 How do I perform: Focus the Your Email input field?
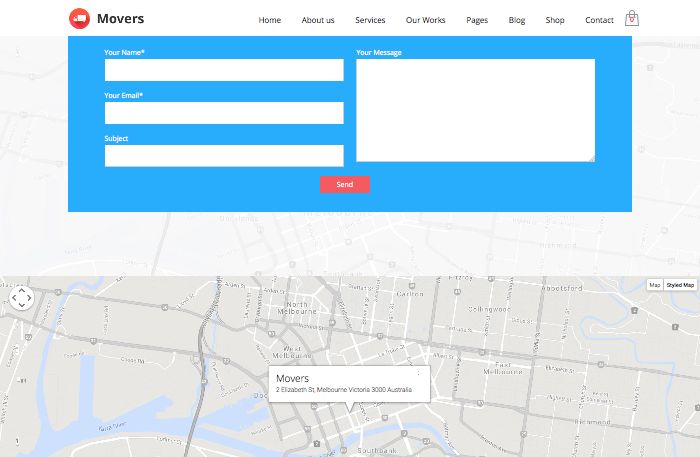[x=224, y=113]
